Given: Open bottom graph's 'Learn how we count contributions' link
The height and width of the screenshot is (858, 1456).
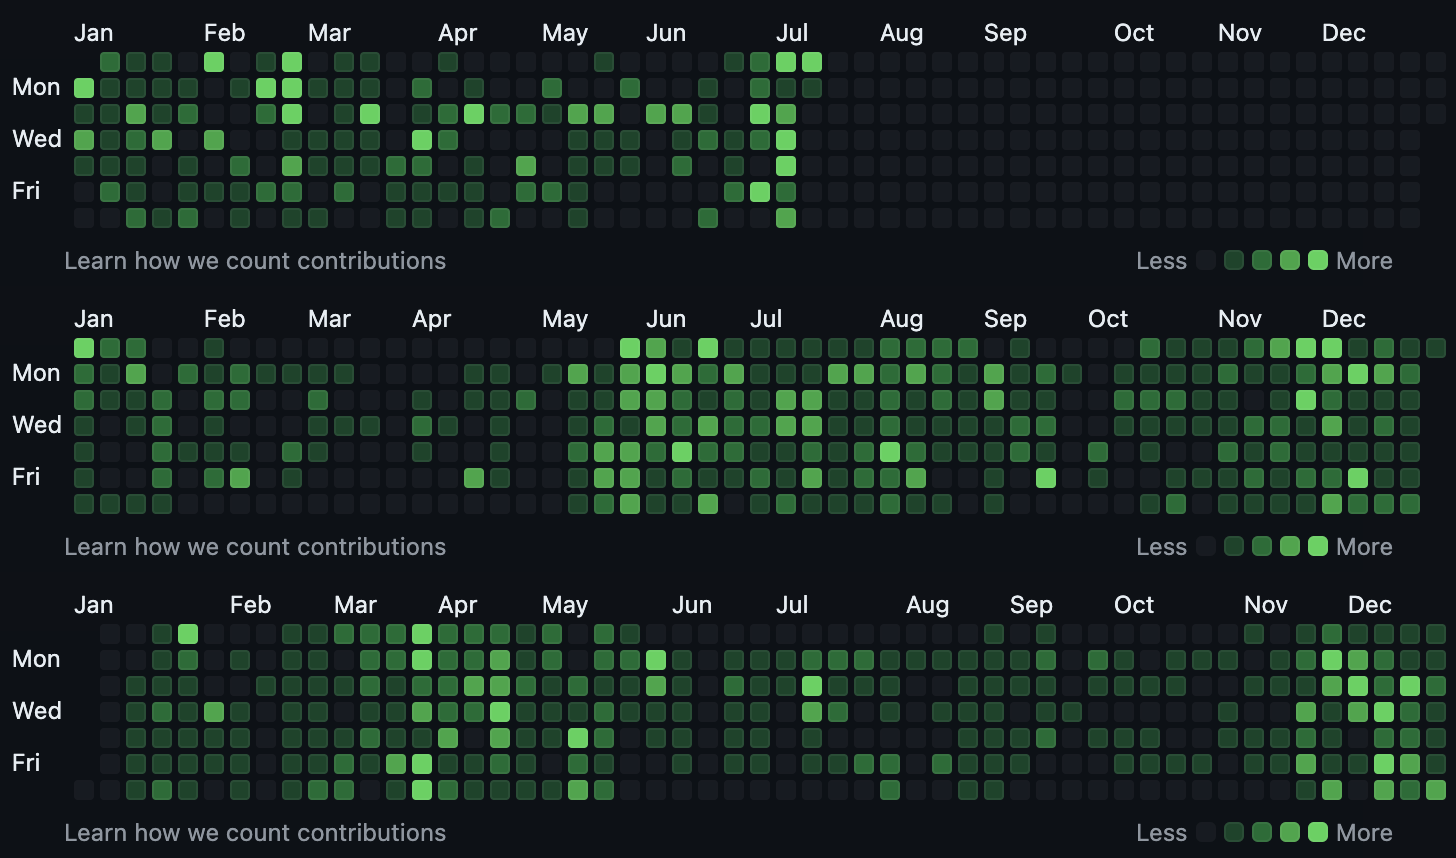Looking at the screenshot, I should point(255,833).
